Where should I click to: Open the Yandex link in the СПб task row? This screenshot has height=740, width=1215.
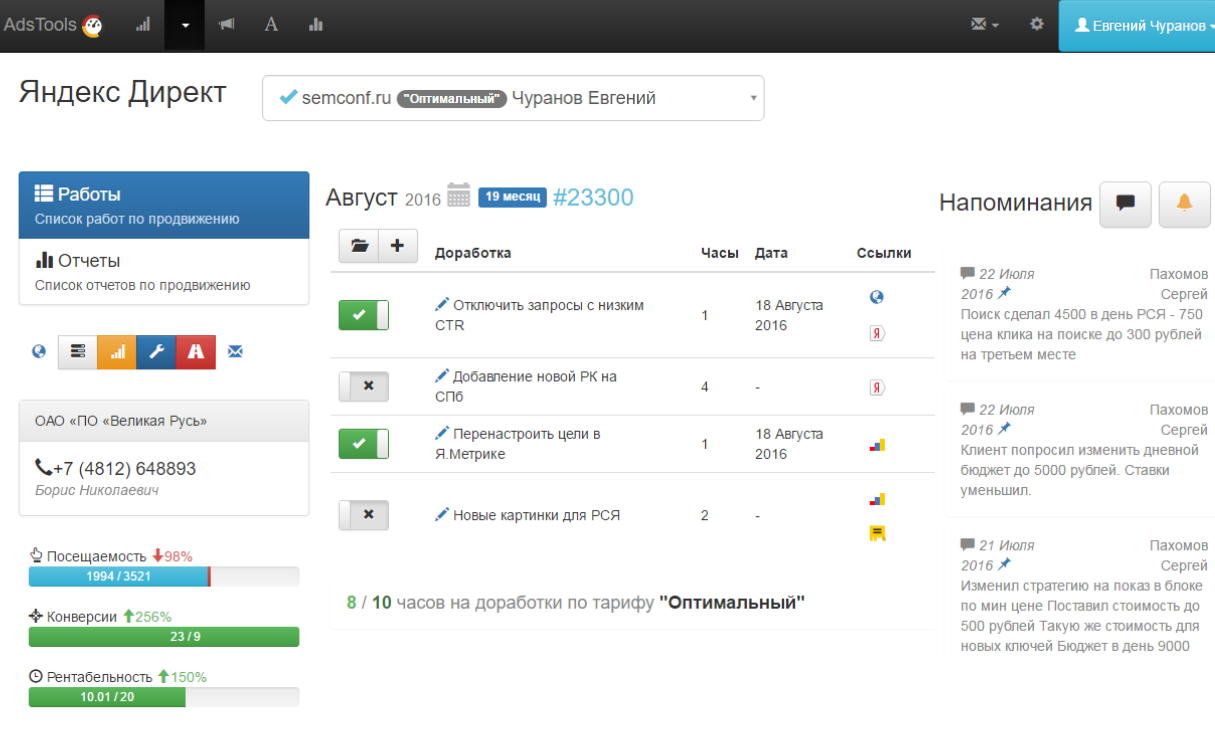tap(877, 387)
